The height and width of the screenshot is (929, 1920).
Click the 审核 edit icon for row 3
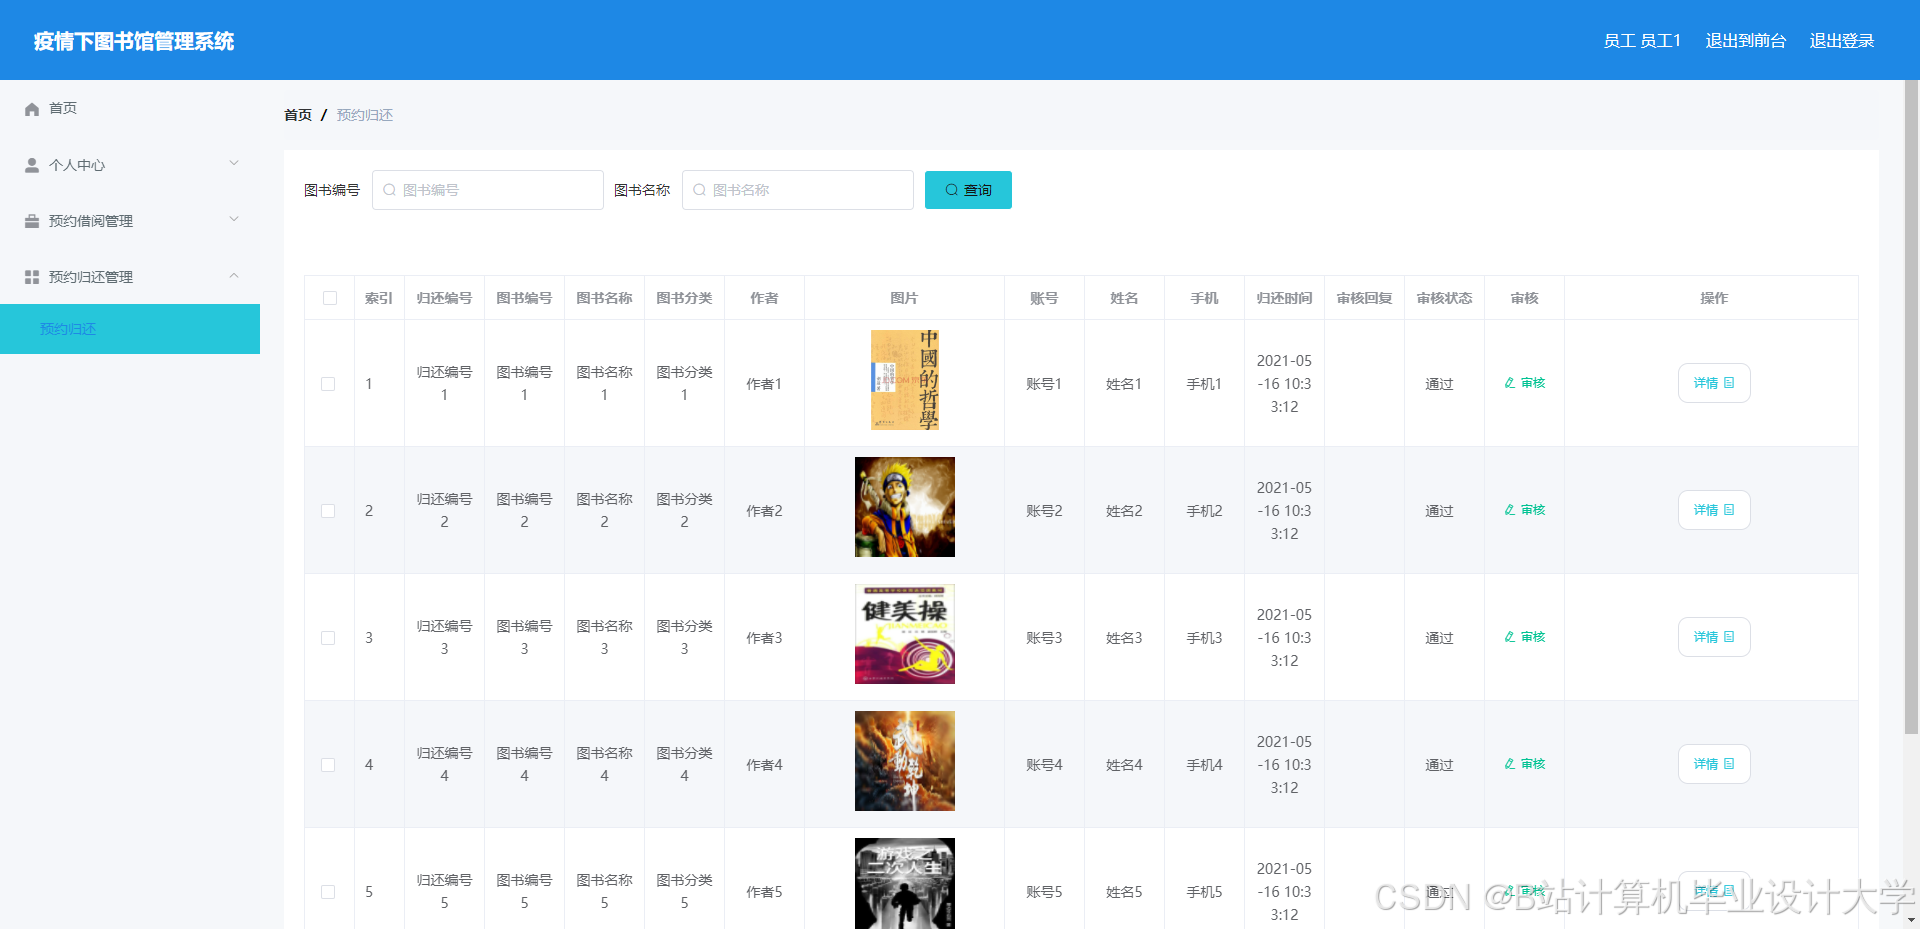click(x=1510, y=637)
